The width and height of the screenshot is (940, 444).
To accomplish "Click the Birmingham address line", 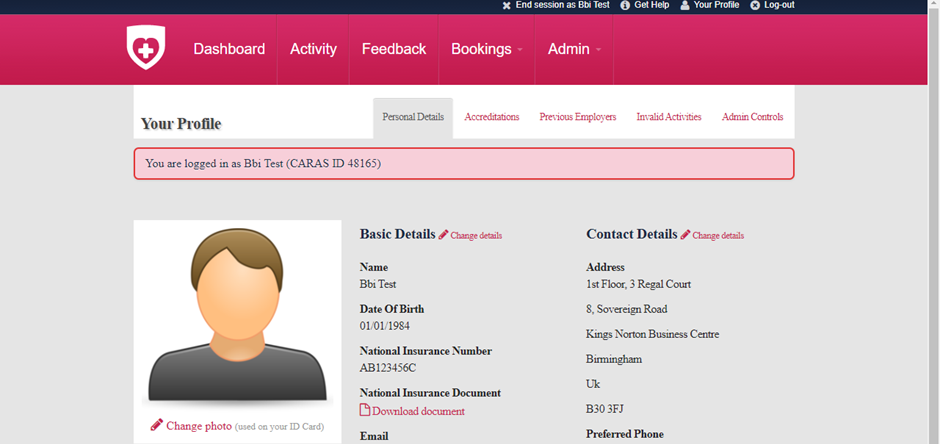I will (x=614, y=359).
